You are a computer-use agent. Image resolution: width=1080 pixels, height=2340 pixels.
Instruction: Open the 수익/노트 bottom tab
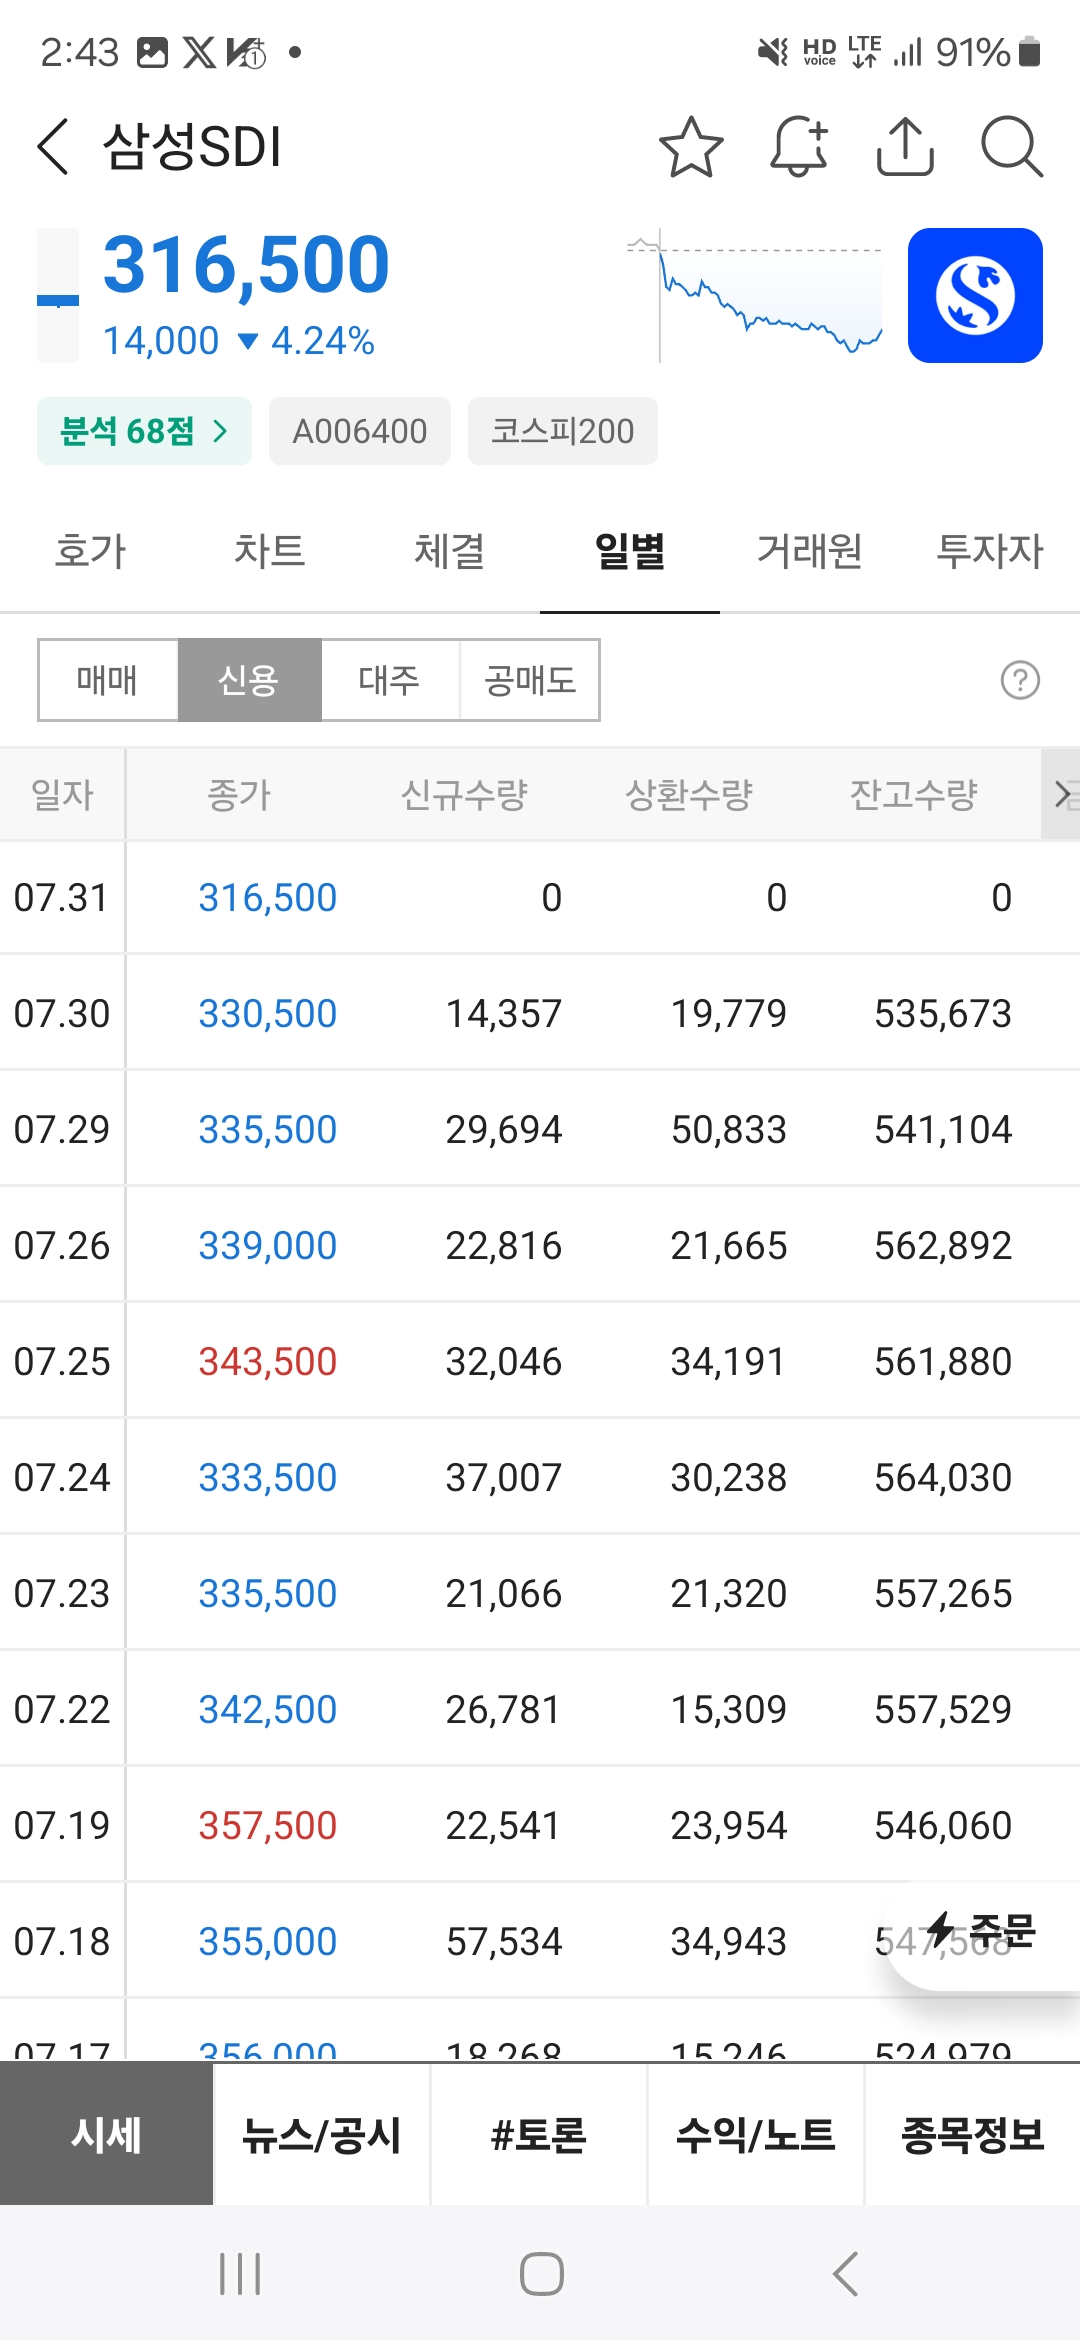click(756, 2134)
